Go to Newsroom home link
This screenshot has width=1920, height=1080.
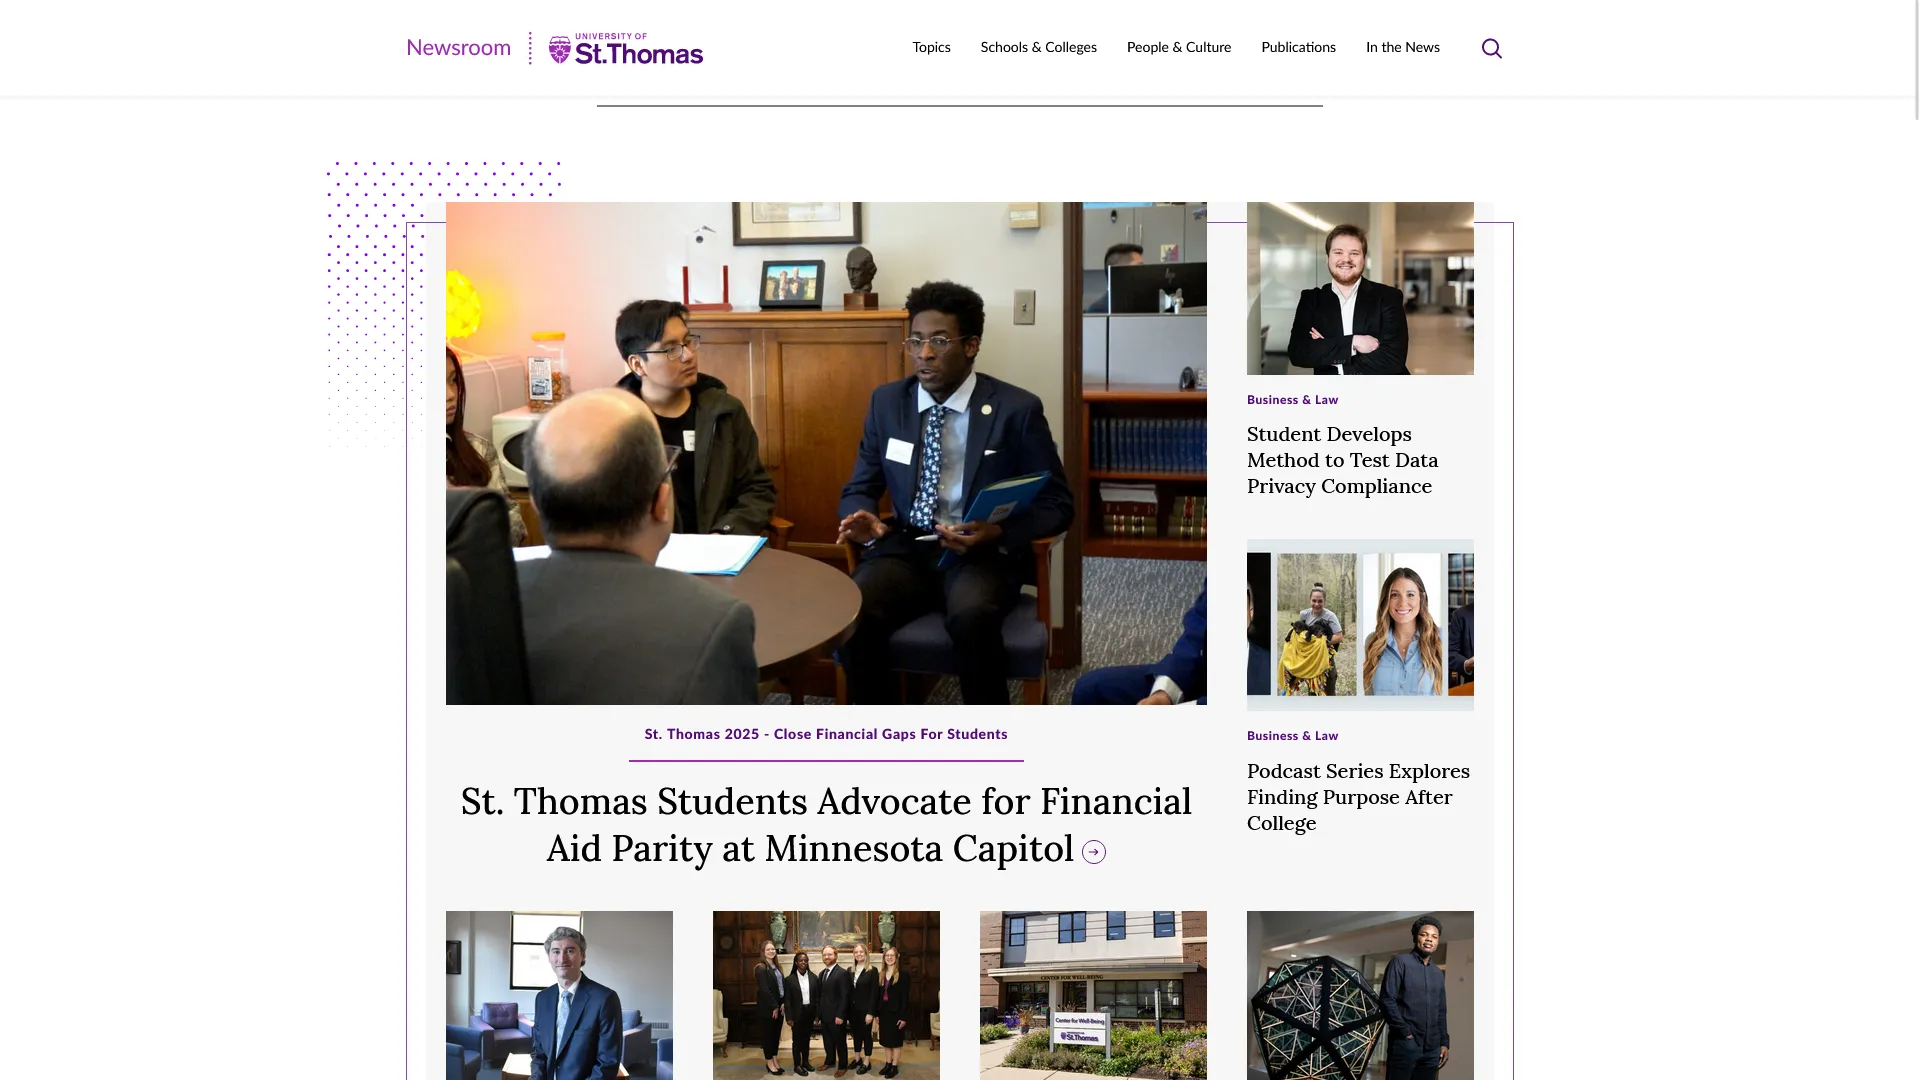pos(458,48)
